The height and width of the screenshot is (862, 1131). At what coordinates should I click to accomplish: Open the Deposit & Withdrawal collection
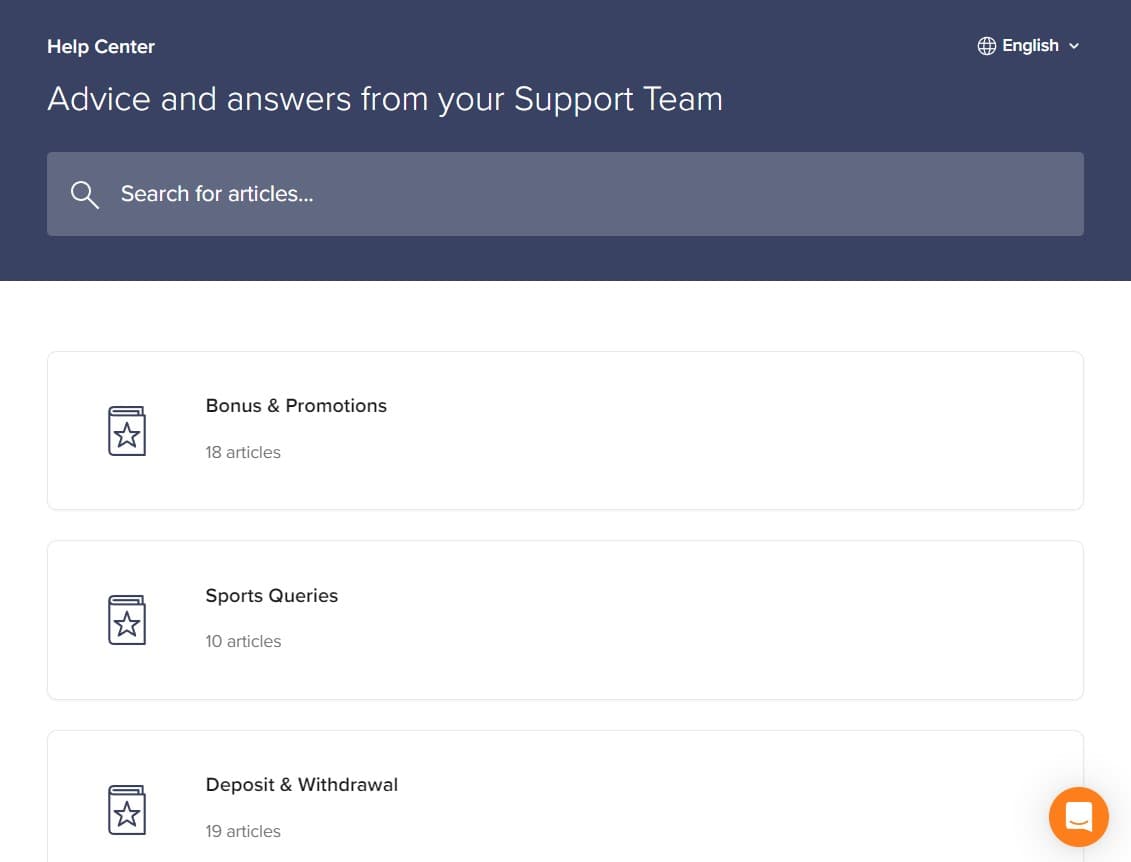[x=566, y=796]
